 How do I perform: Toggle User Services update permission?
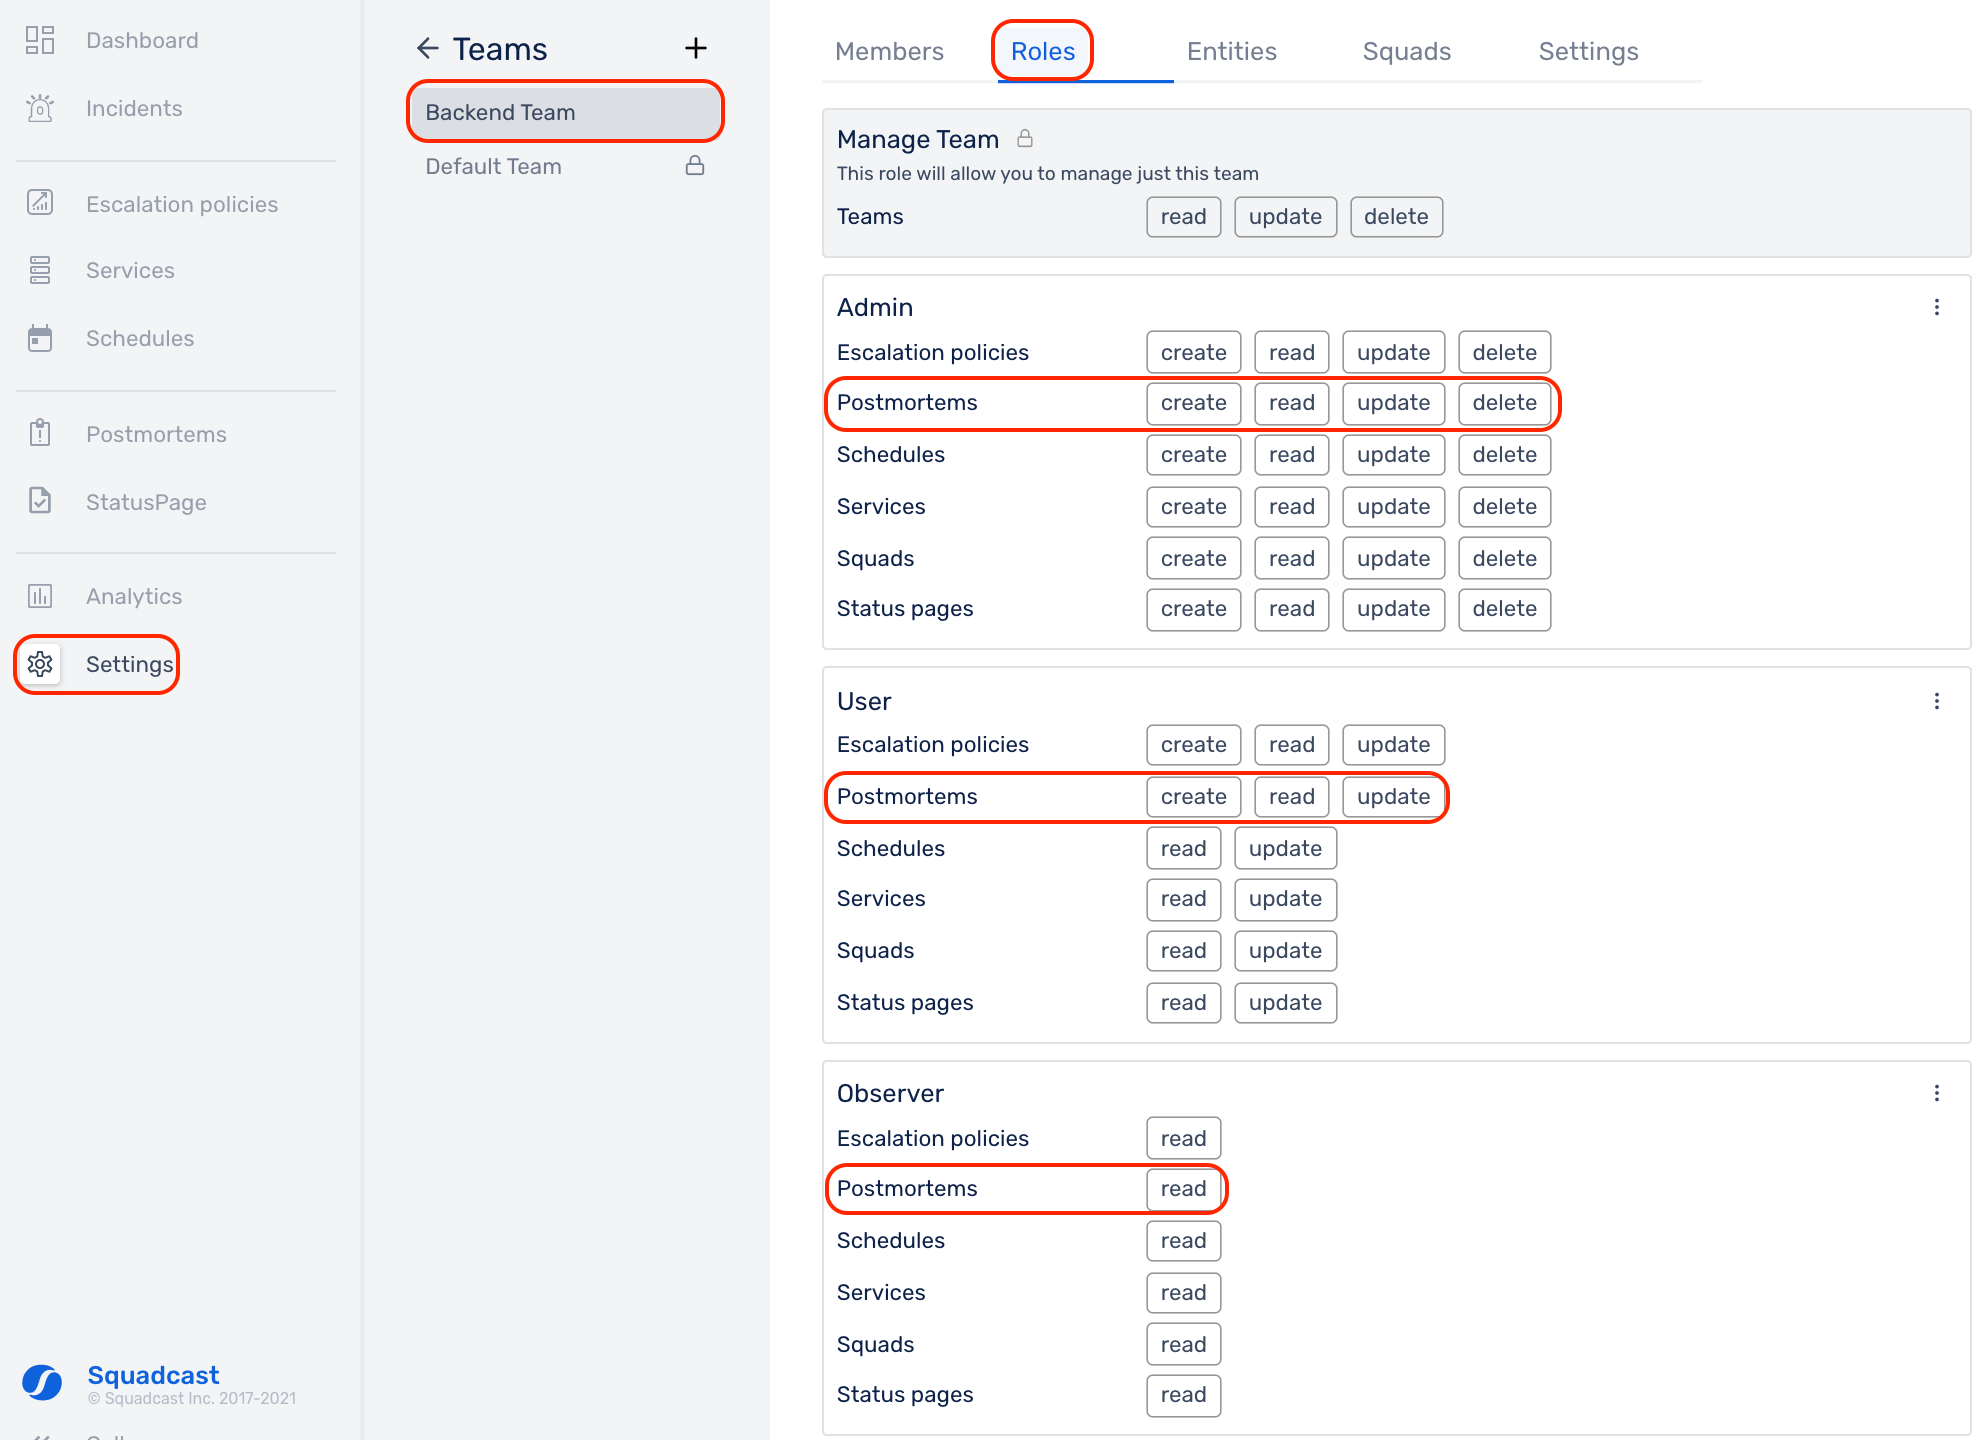1286,899
